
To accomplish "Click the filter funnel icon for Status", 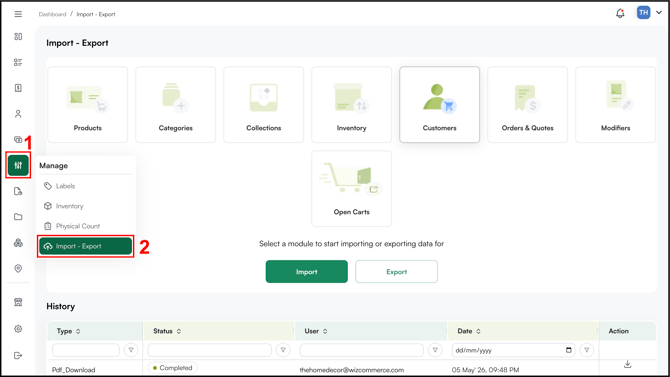I will (283, 350).
